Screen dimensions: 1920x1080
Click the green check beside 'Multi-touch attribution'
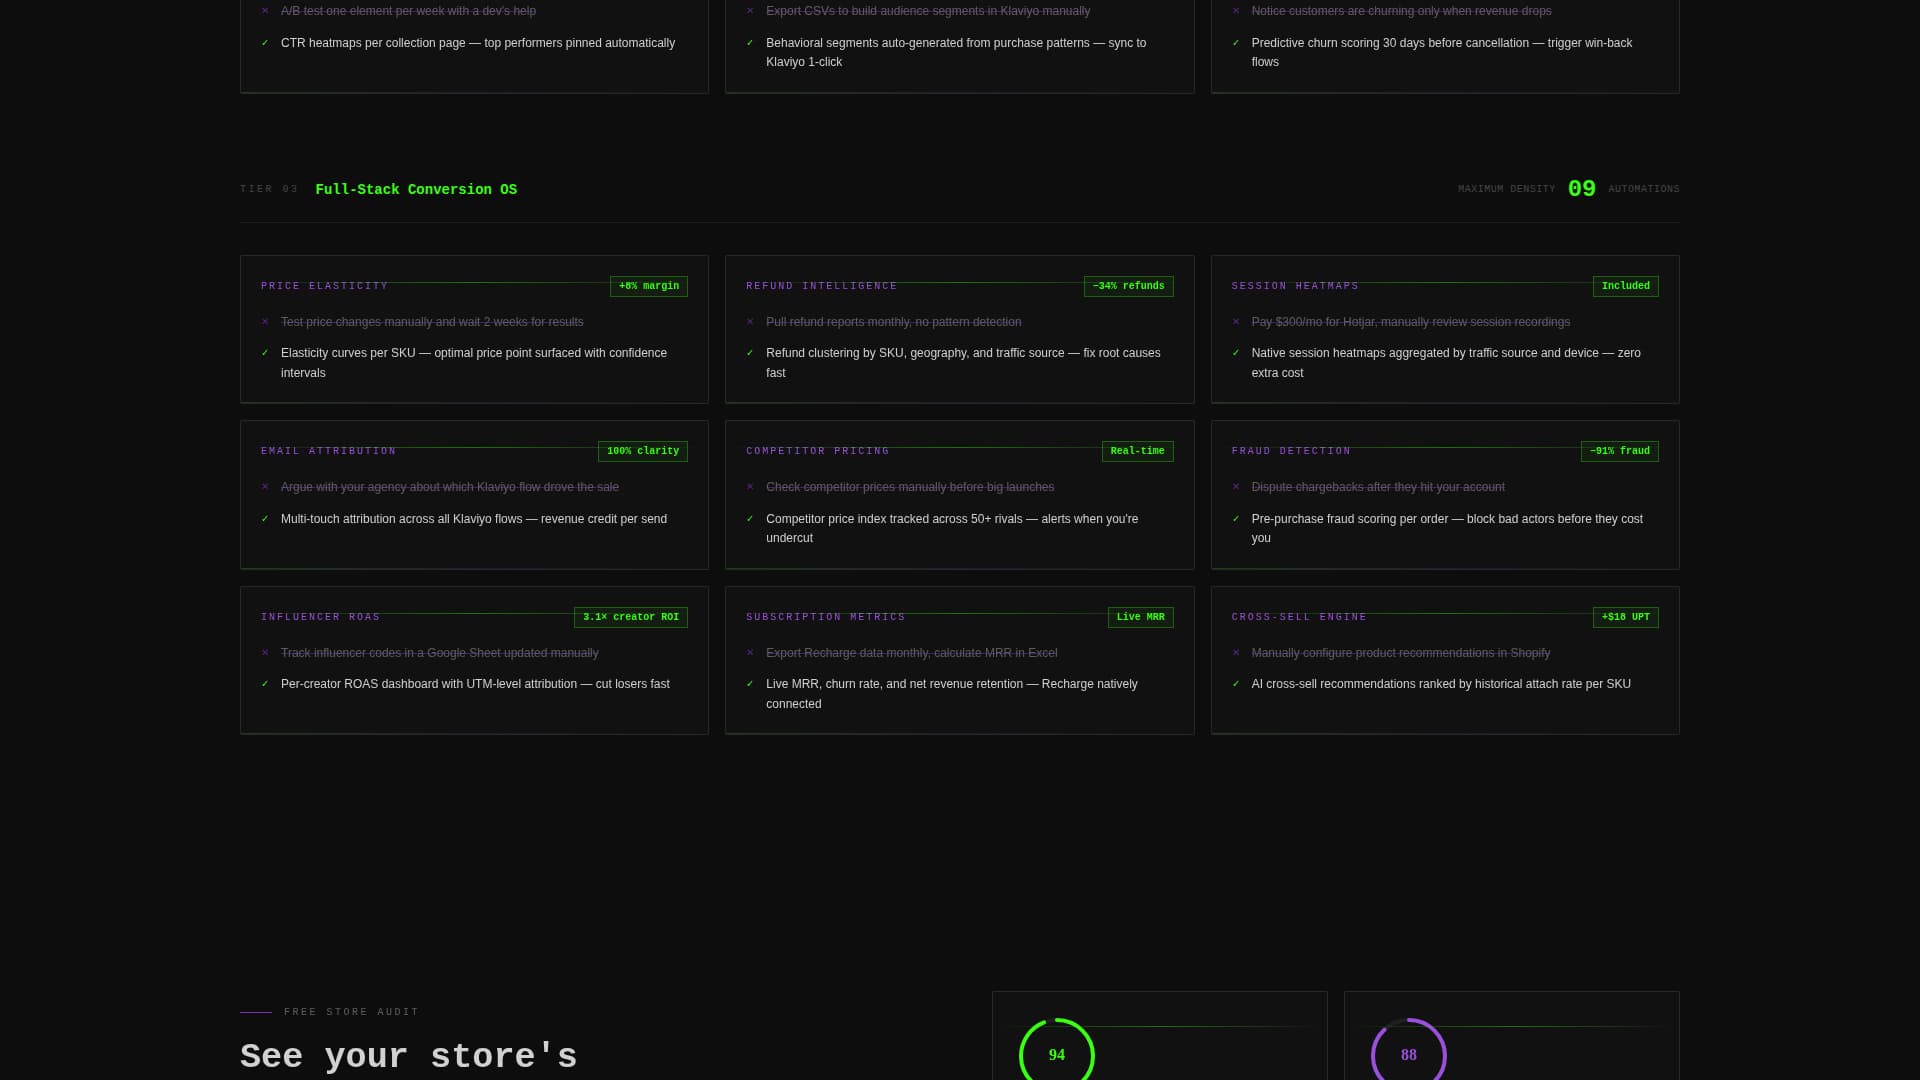click(x=265, y=519)
